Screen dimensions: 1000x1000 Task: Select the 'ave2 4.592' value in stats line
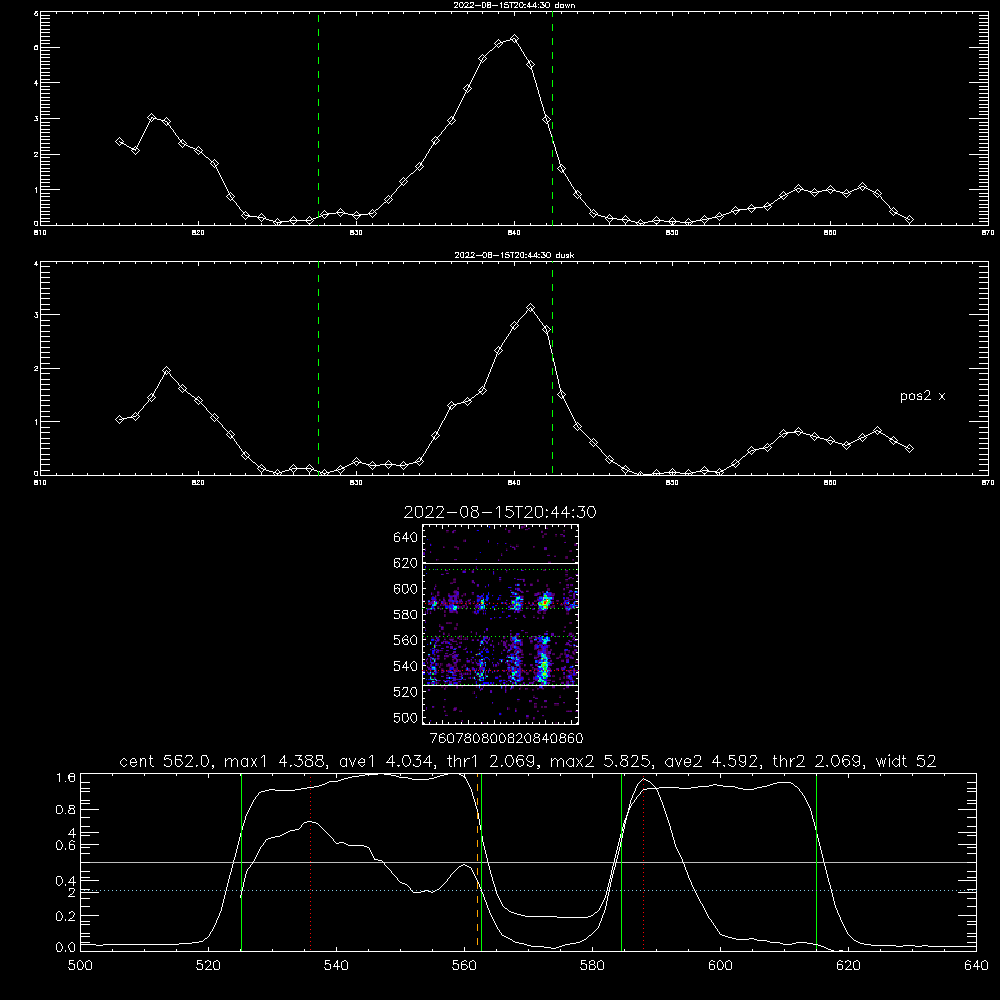pos(711,761)
